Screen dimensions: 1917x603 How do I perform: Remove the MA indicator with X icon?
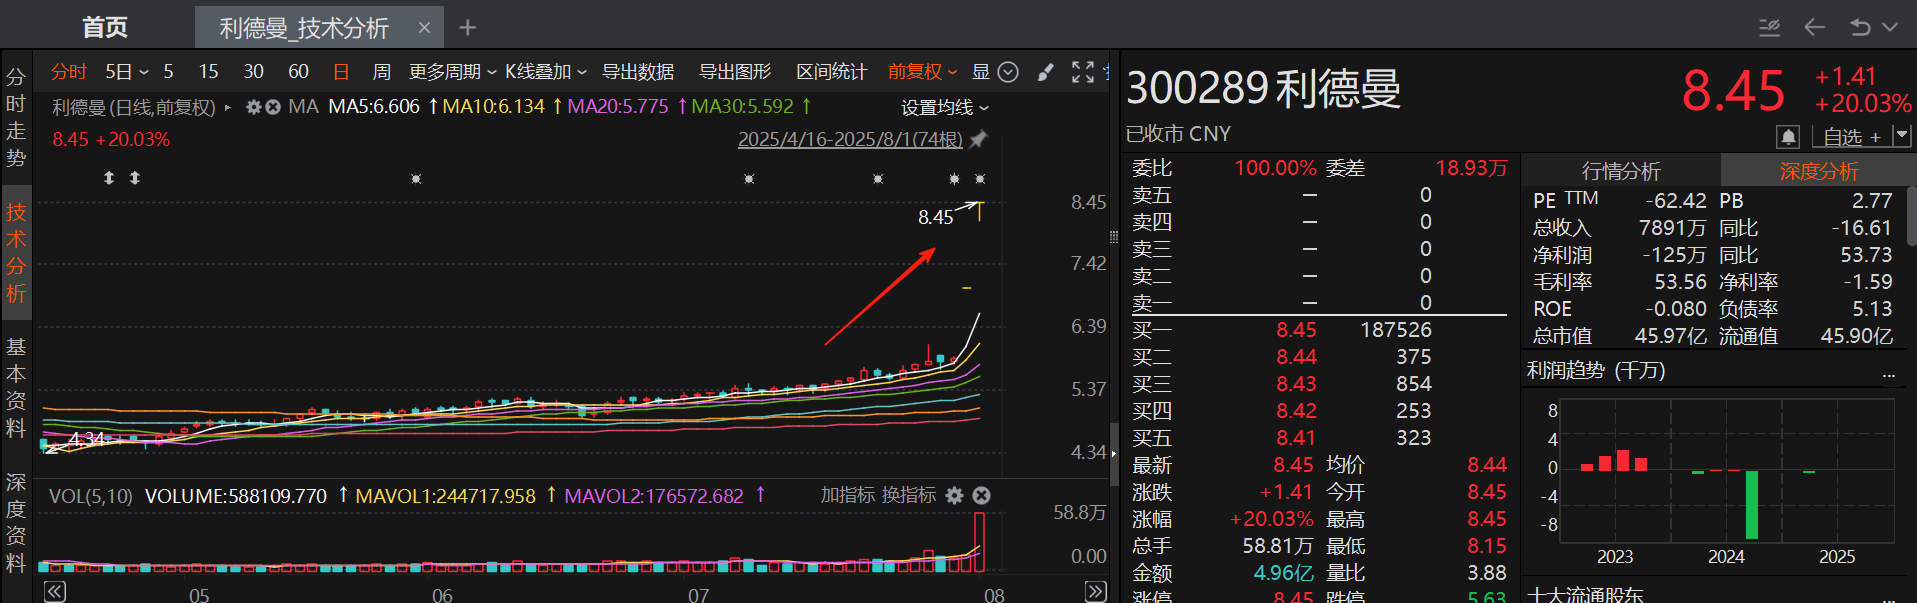[x=272, y=107]
